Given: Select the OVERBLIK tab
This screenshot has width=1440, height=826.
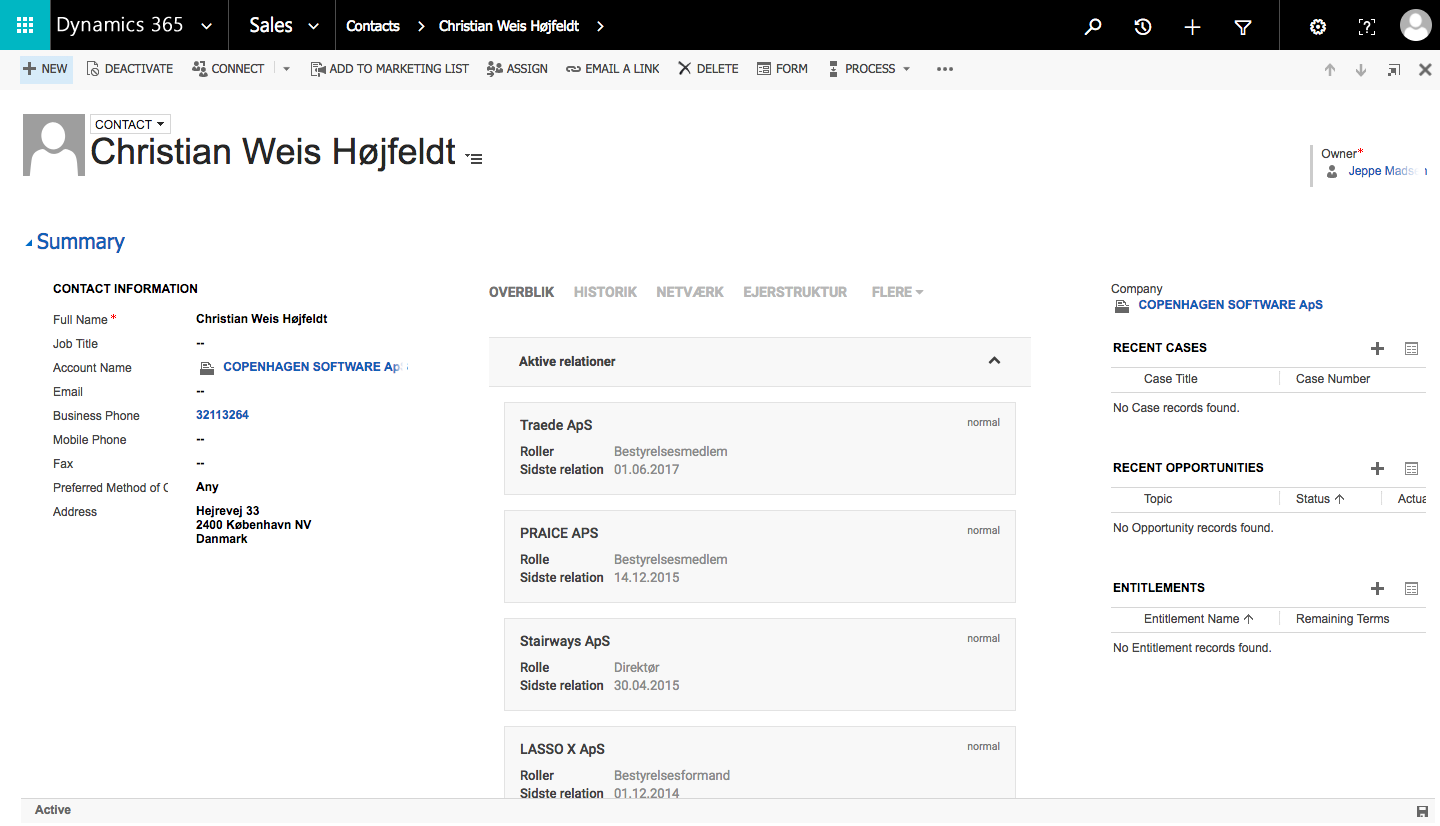Looking at the screenshot, I should click(x=521, y=292).
